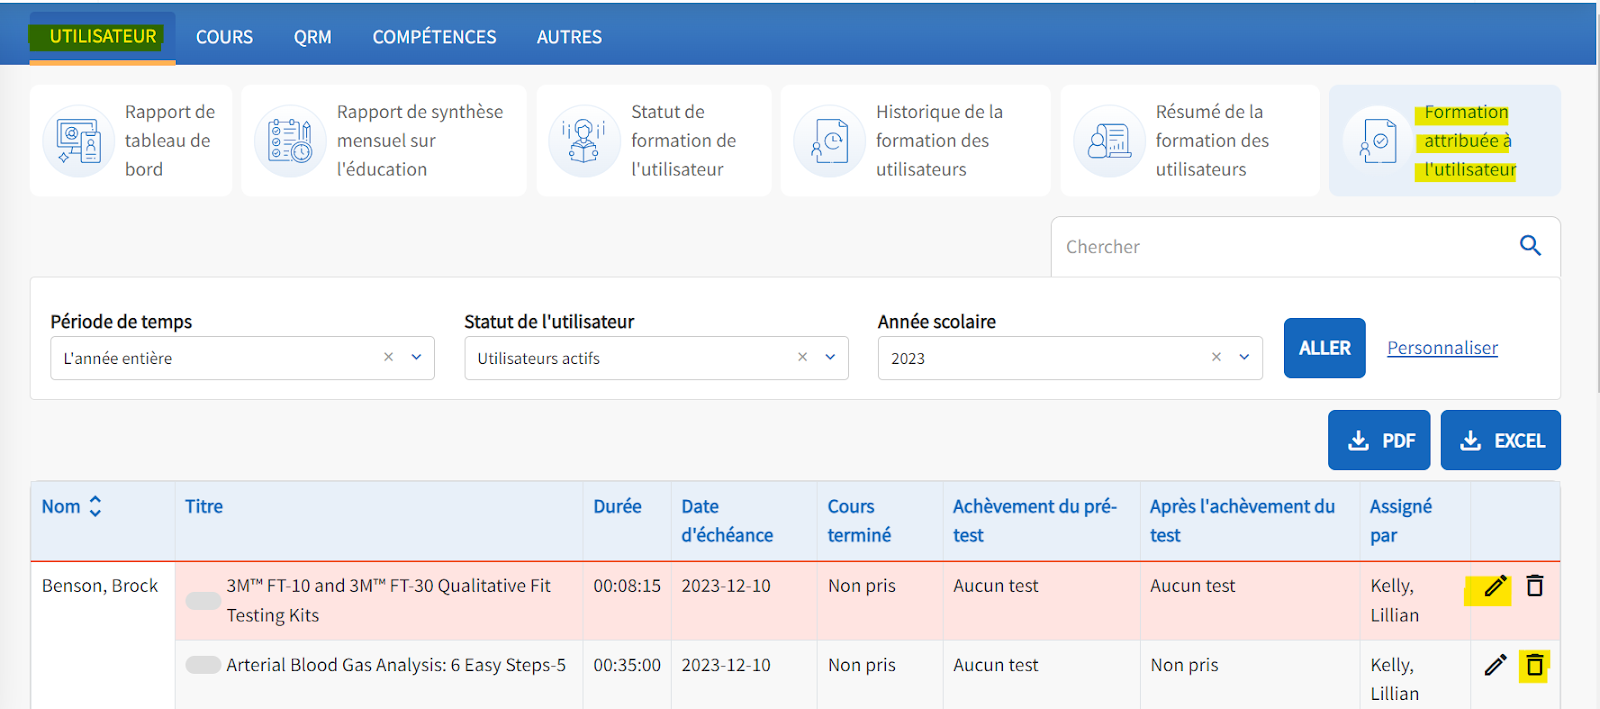The height and width of the screenshot is (709, 1600).
Task: Edit the Arterial Blood Gas Analysis assignment
Action: click(1495, 665)
